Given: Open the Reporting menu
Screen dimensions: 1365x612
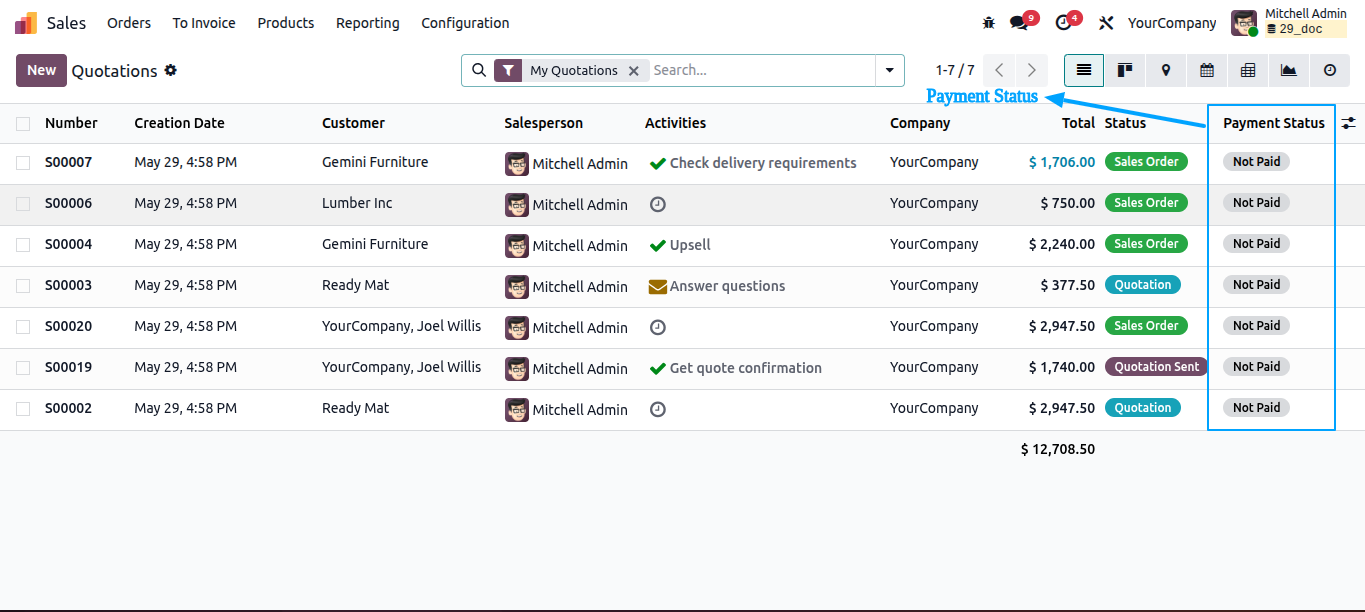Looking at the screenshot, I should (367, 23).
